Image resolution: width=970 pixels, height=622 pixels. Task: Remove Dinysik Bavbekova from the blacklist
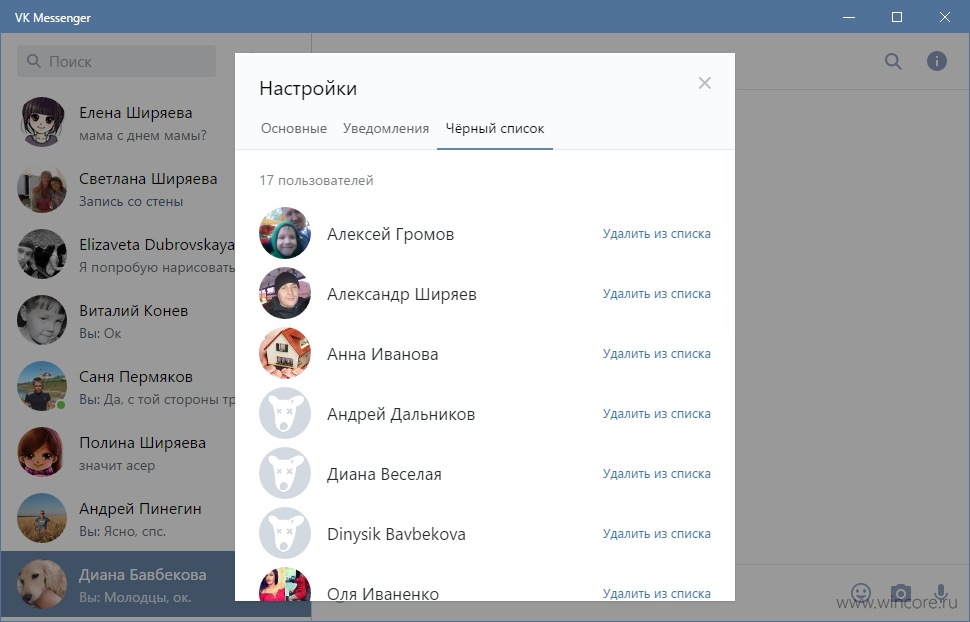pos(656,534)
